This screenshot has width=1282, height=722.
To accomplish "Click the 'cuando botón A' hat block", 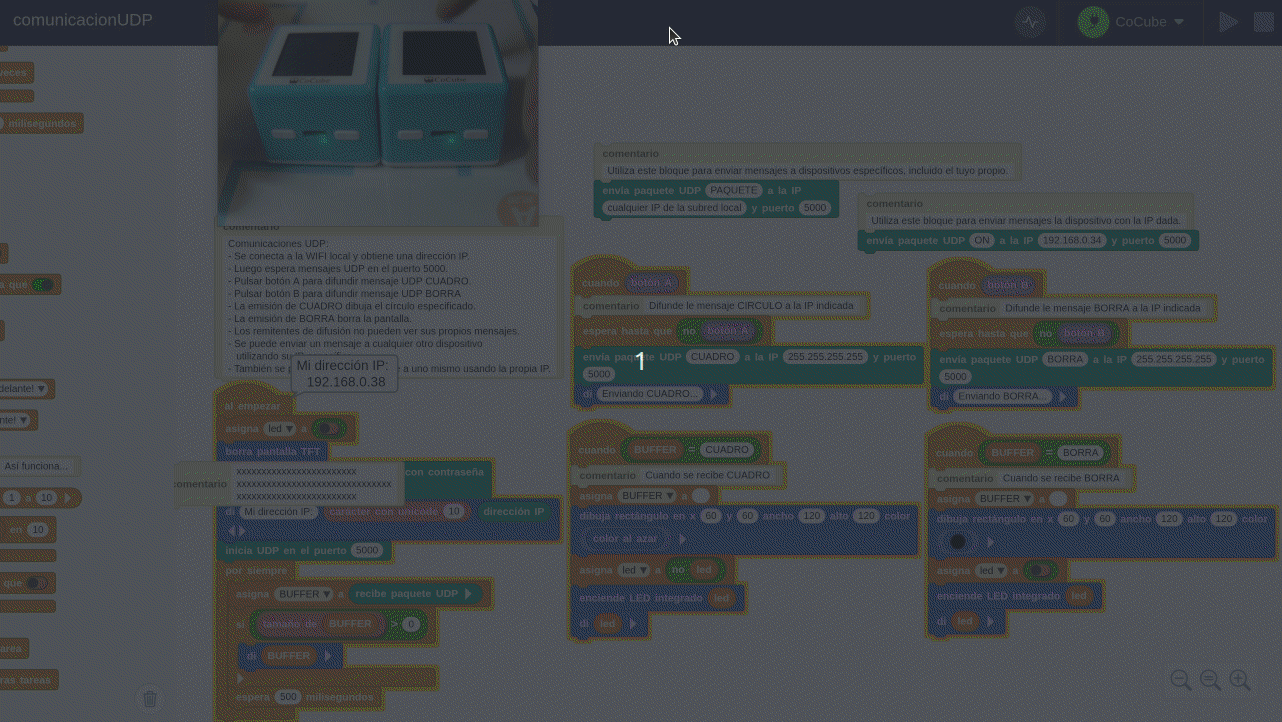I will tap(600, 283).
